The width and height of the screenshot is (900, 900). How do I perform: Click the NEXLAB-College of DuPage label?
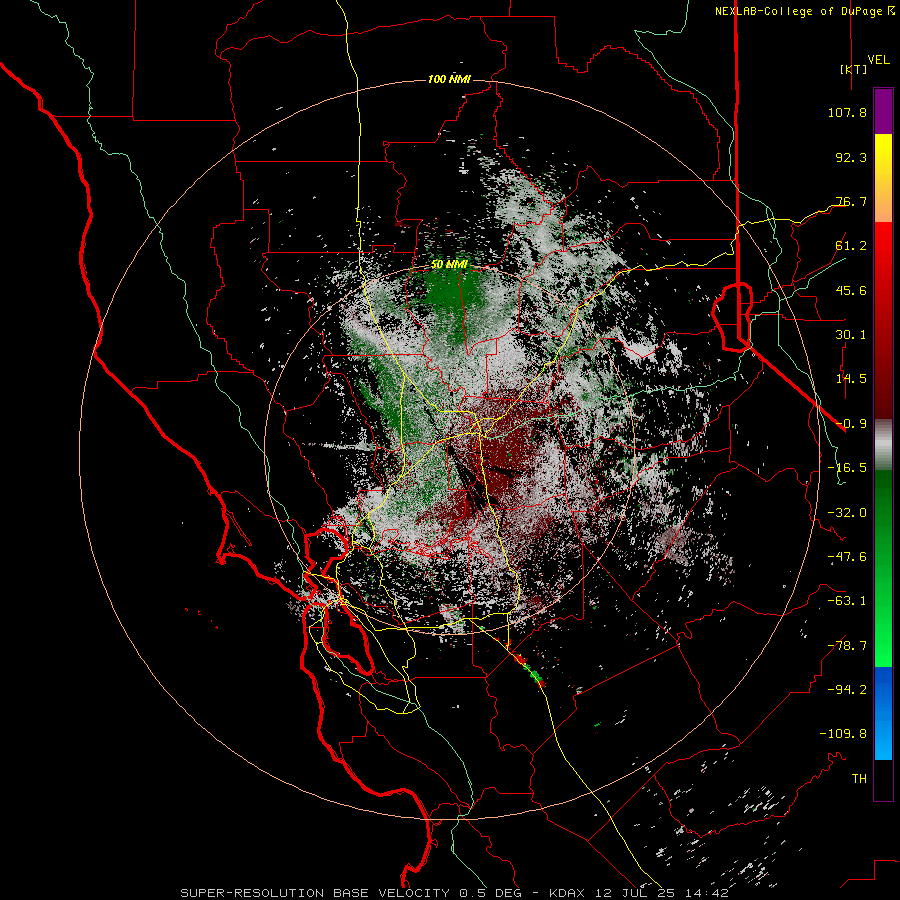pos(804,11)
